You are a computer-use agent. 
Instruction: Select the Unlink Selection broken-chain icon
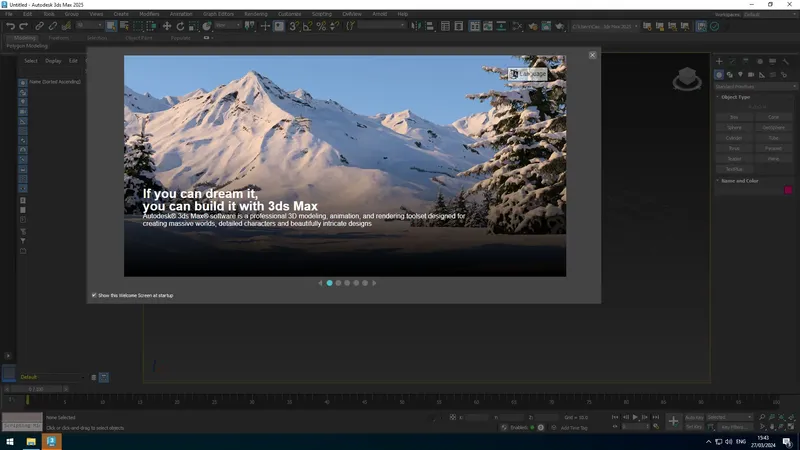tap(53, 26)
